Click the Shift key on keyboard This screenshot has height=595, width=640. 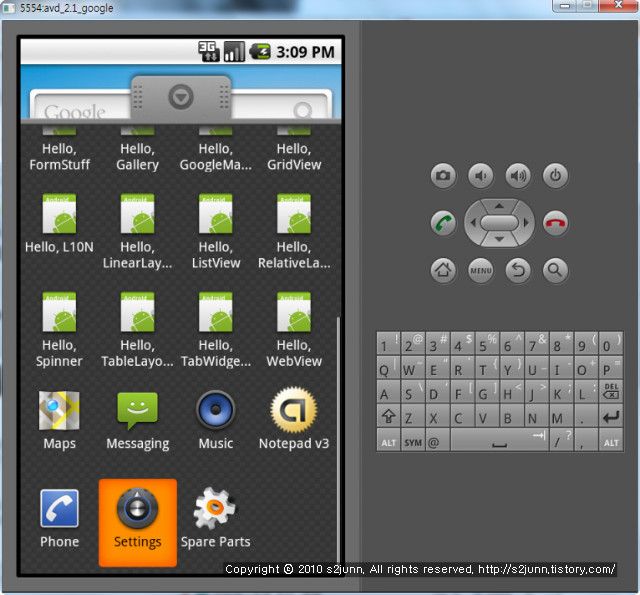point(389,416)
